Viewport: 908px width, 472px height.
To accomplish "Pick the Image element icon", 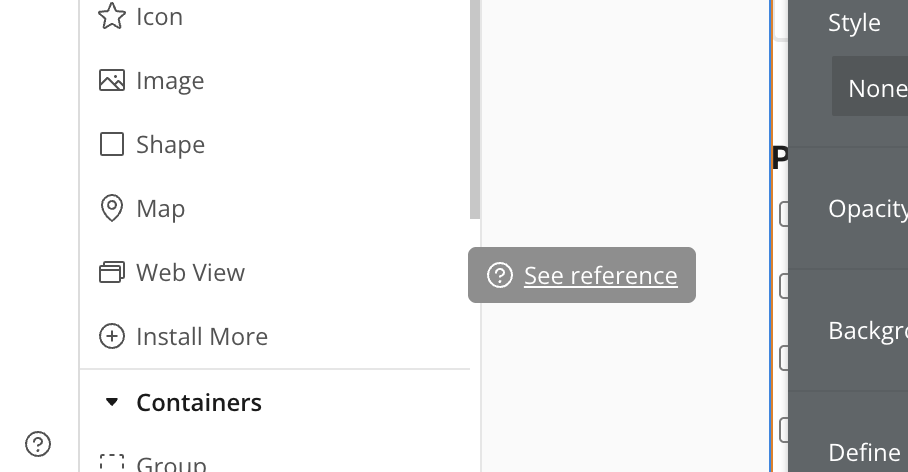I will [x=112, y=81].
